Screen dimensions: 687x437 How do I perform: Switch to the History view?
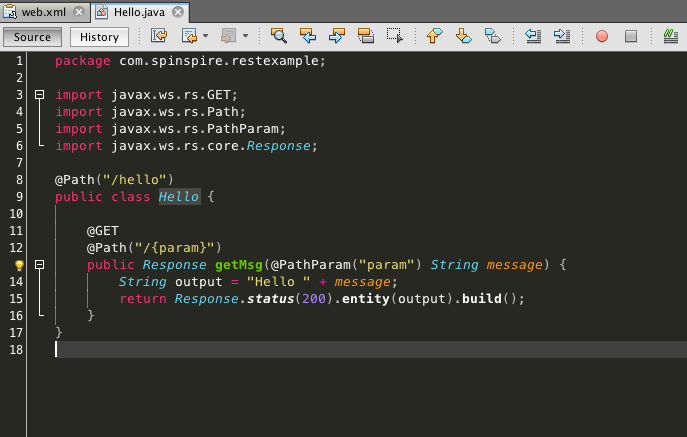click(x=99, y=37)
